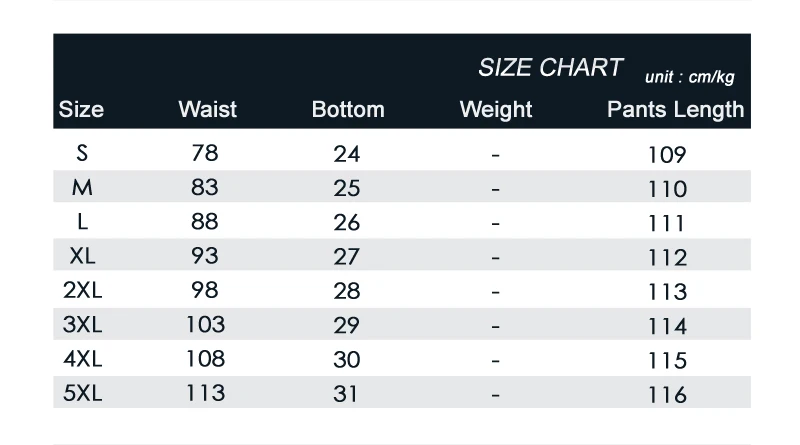Image resolution: width=800 pixels, height=445 pixels.
Task: Click pants length value 112
Action: pos(667,258)
